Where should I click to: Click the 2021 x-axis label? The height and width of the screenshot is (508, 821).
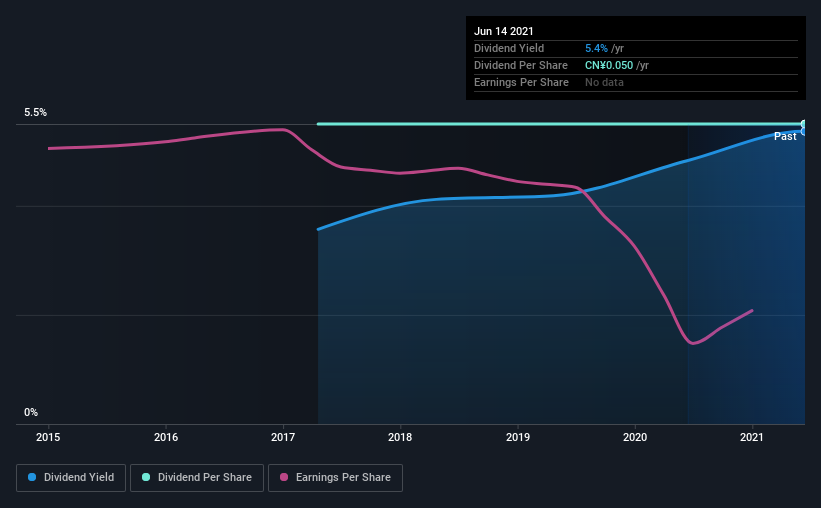(x=752, y=437)
